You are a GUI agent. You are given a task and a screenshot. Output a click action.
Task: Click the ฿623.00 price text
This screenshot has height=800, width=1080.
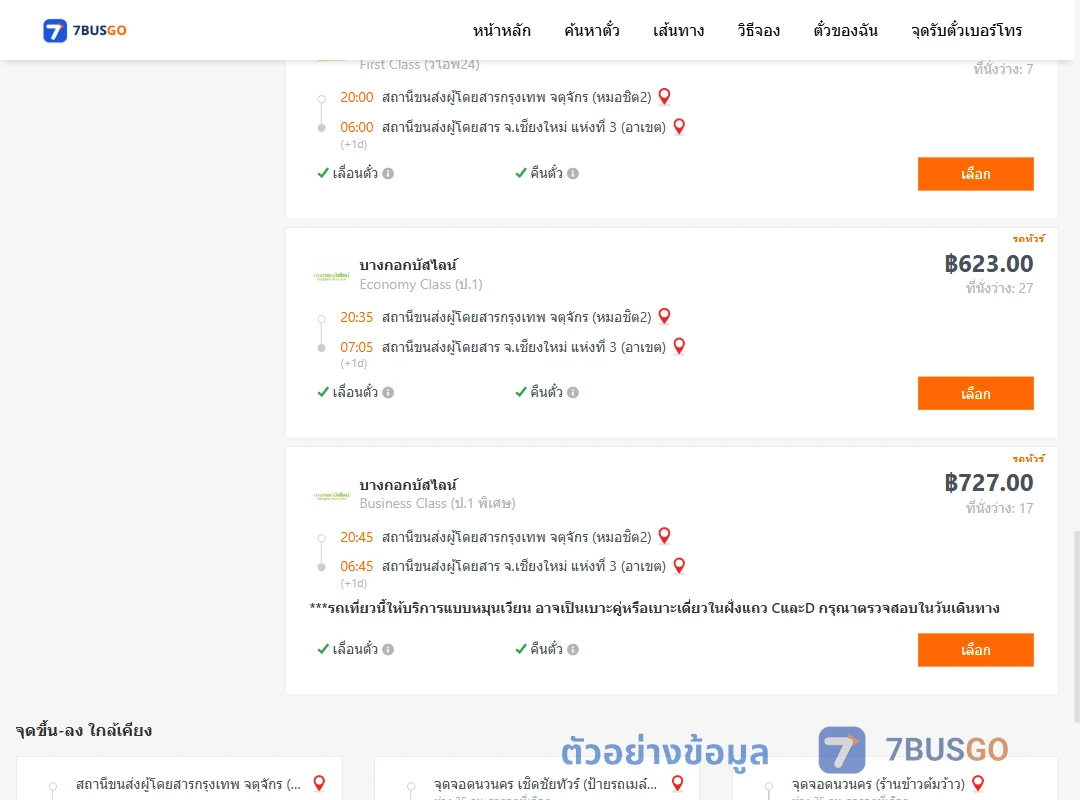(988, 263)
